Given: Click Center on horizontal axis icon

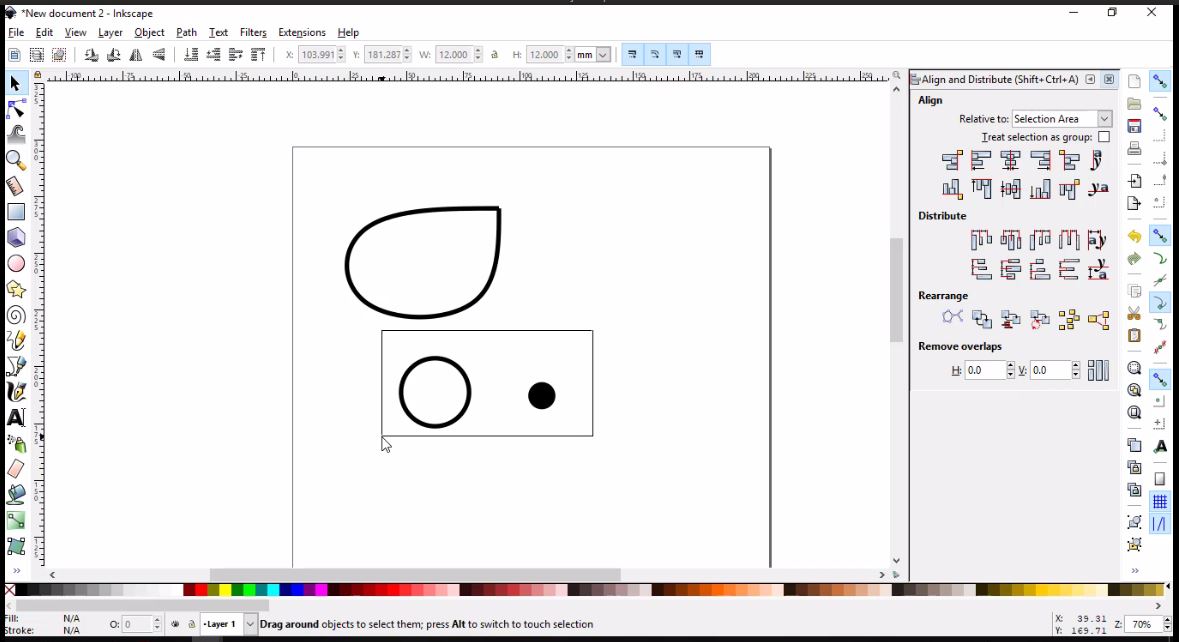Looking at the screenshot, I should click(1011, 189).
